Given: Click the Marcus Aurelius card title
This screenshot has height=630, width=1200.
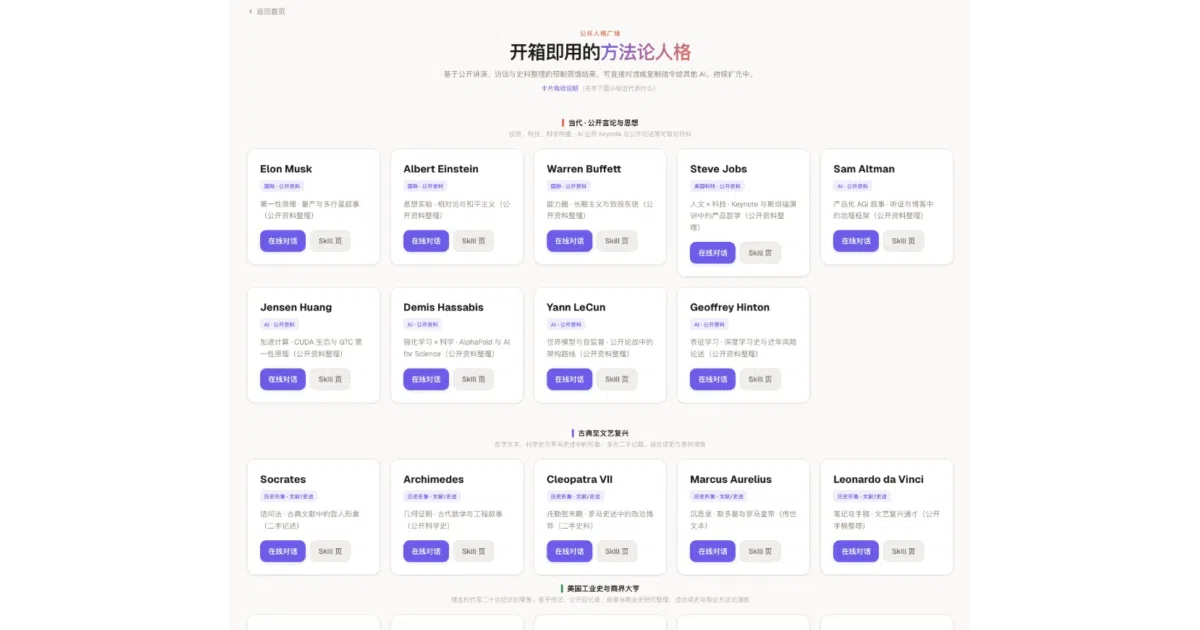Looking at the screenshot, I should [x=731, y=479].
